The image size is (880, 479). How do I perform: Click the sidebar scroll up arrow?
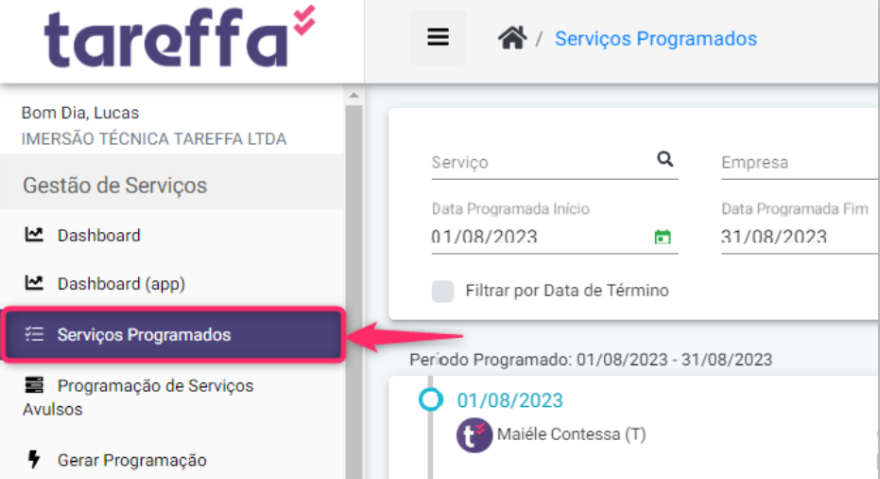click(354, 95)
